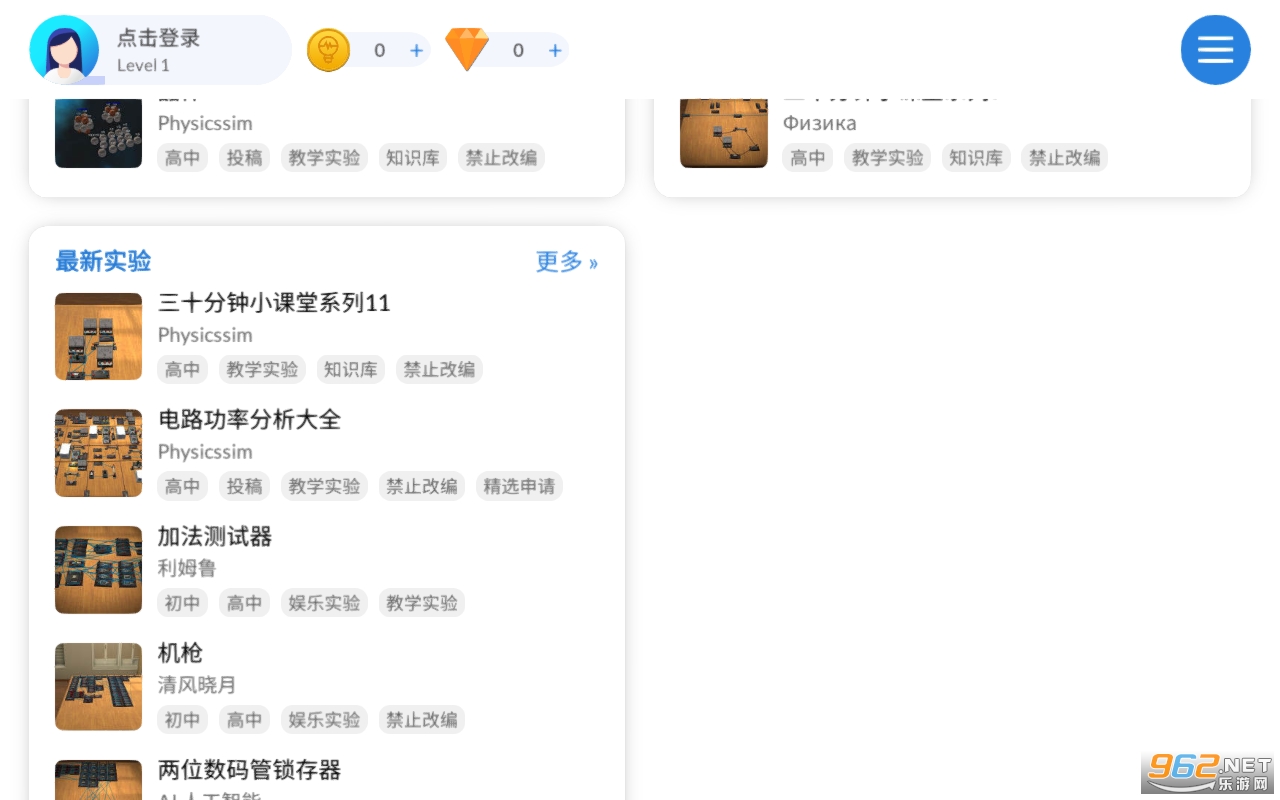The width and height of the screenshot is (1280, 800).
Task: Open thumbnail of 三十分钟小课堂系列11
Action: 98,336
